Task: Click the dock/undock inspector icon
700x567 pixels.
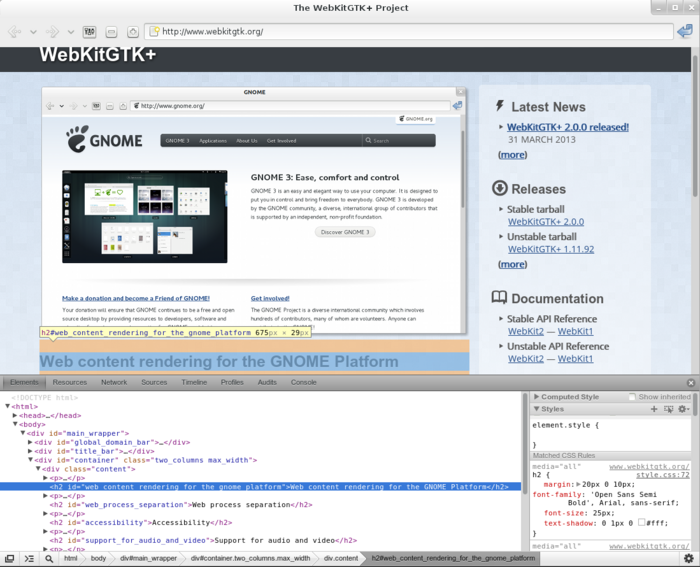Action: 10,559
